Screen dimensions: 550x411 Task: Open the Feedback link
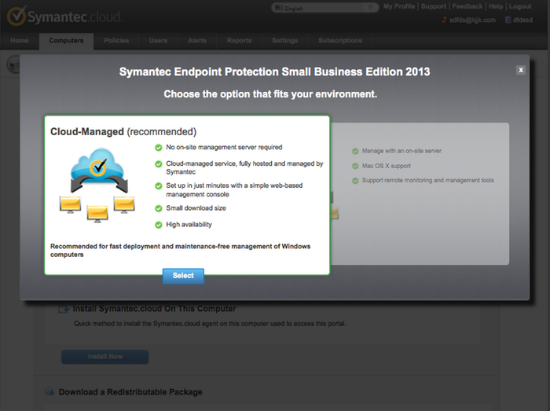pos(467,6)
